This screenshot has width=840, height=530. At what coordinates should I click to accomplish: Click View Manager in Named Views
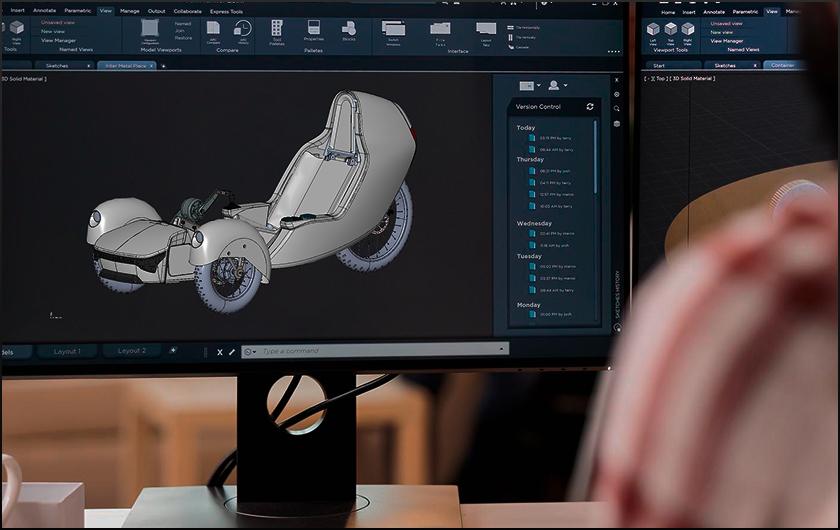(x=58, y=40)
